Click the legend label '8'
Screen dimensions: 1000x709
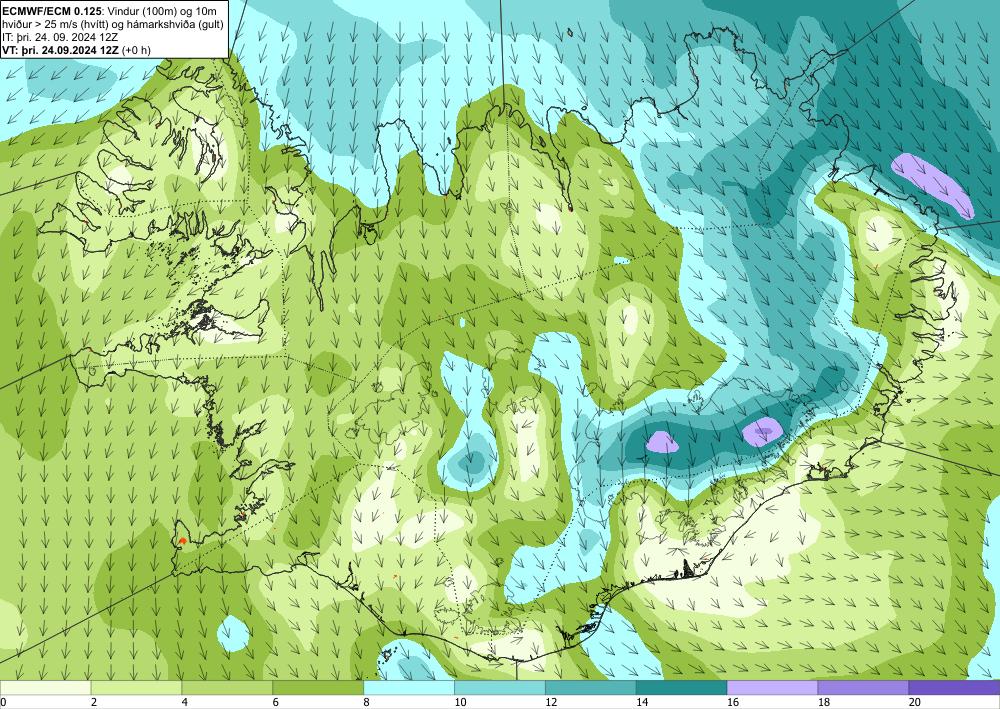[366, 702]
